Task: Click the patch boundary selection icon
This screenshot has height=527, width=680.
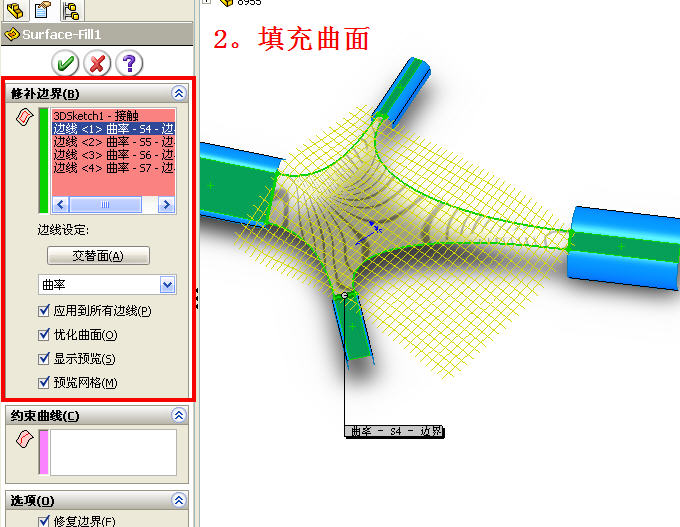Action: click(24, 117)
